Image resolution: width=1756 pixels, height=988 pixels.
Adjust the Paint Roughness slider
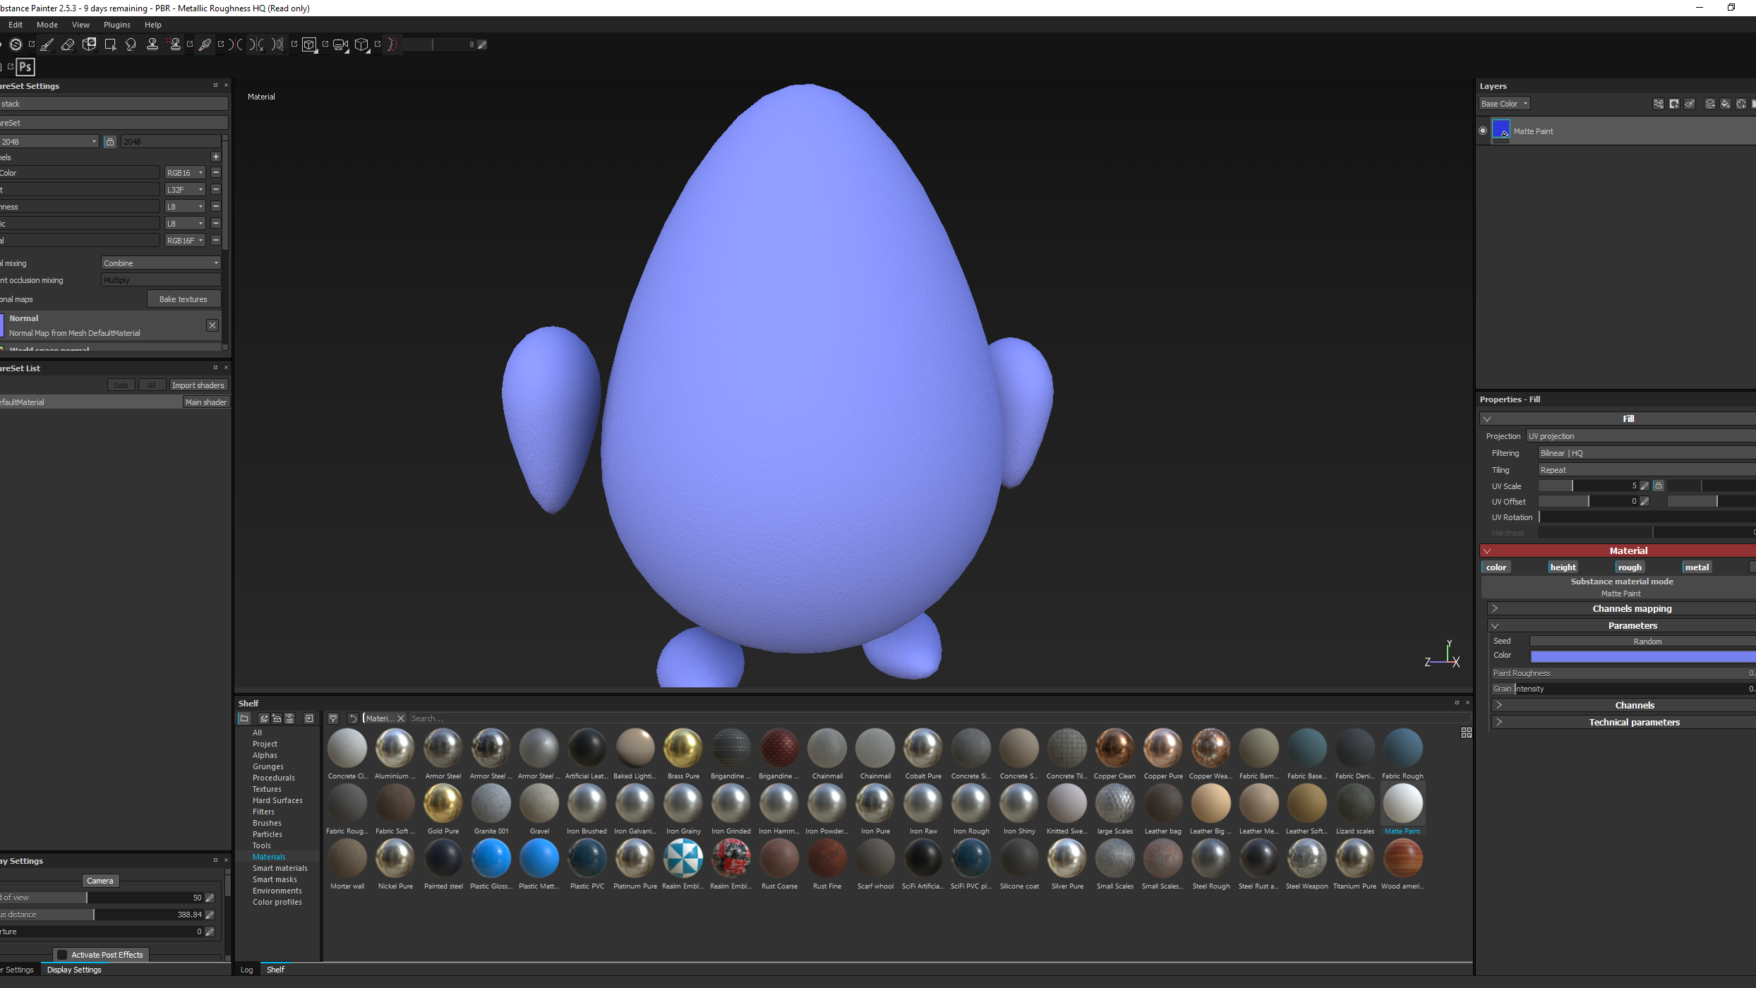pyautogui.click(x=1623, y=673)
